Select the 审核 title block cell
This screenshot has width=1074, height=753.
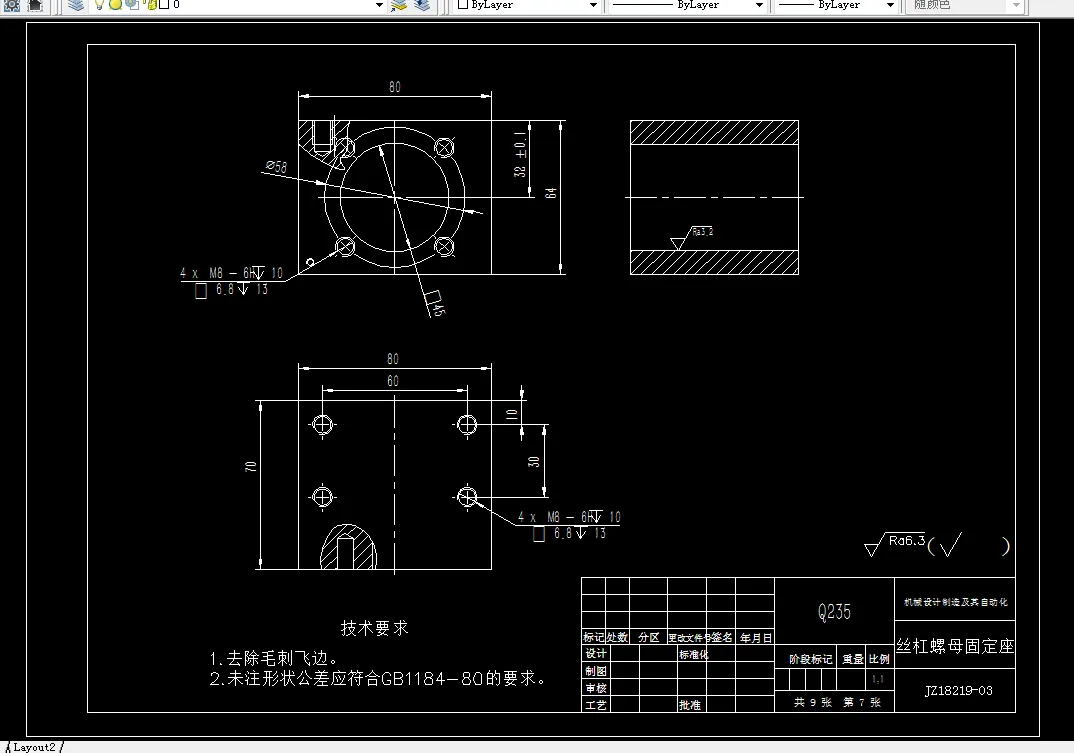pyautogui.click(x=596, y=688)
